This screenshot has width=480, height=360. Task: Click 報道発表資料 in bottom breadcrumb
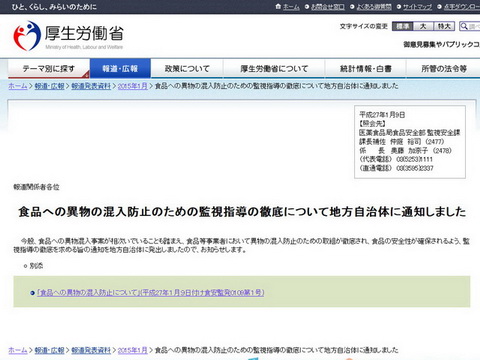(91, 350)
